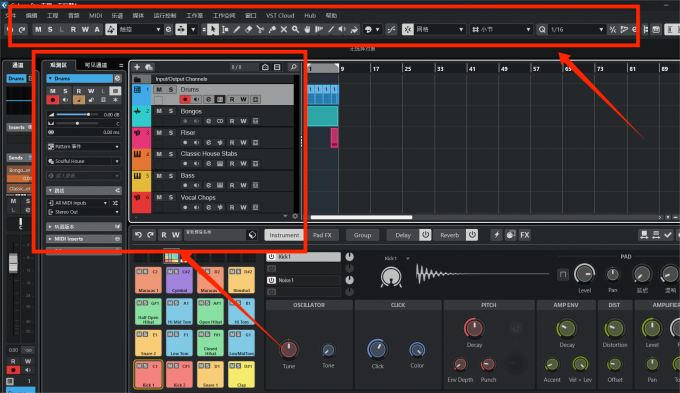Click the redo arrow in top toolbar
680x393 pixels.
(x=22, y=29)
